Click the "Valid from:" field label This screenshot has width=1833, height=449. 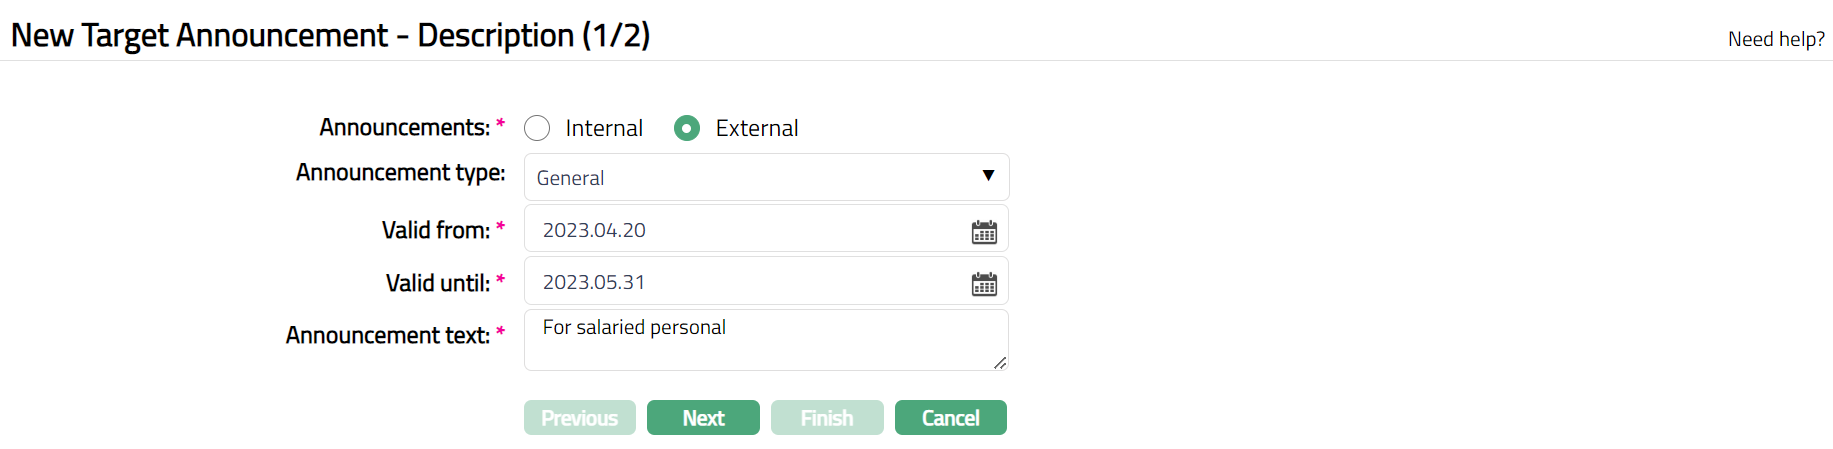tap(435, 231)
